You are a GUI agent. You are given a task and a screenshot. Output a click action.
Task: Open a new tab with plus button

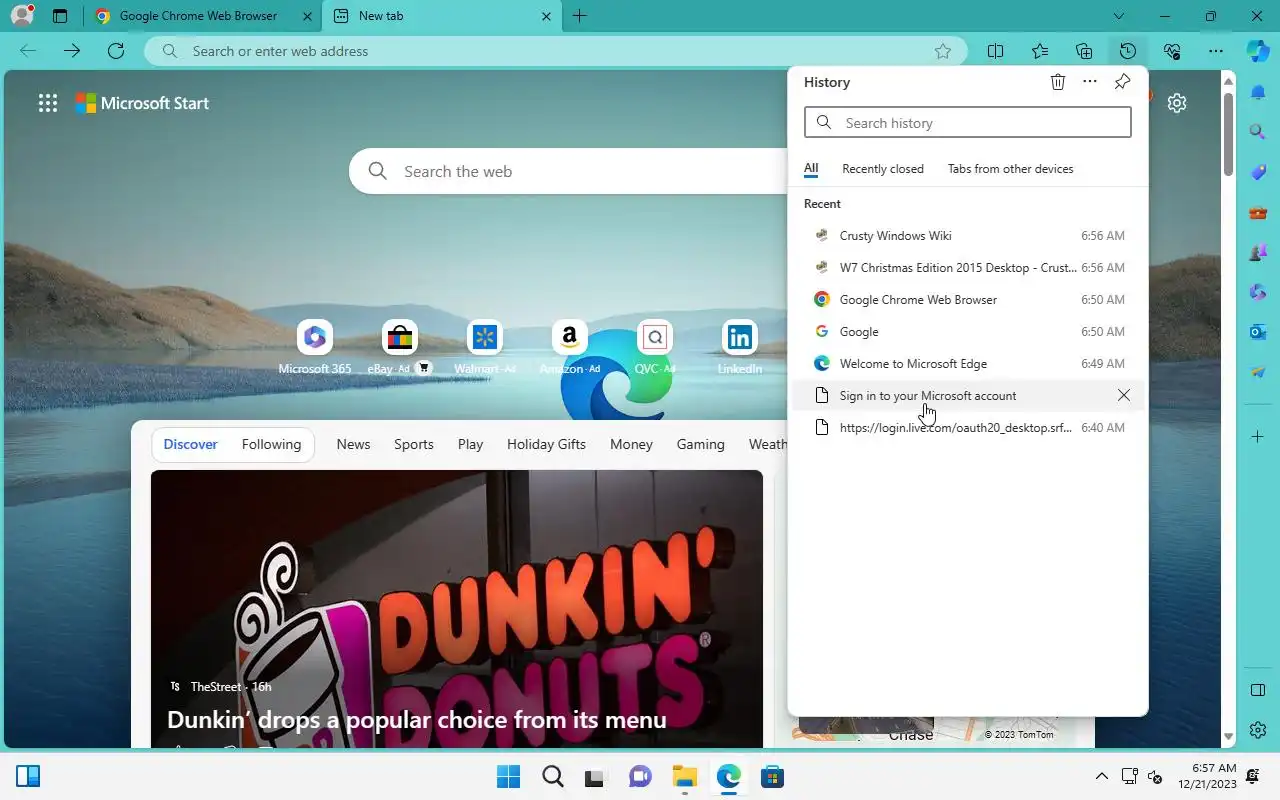click(580, 16)
